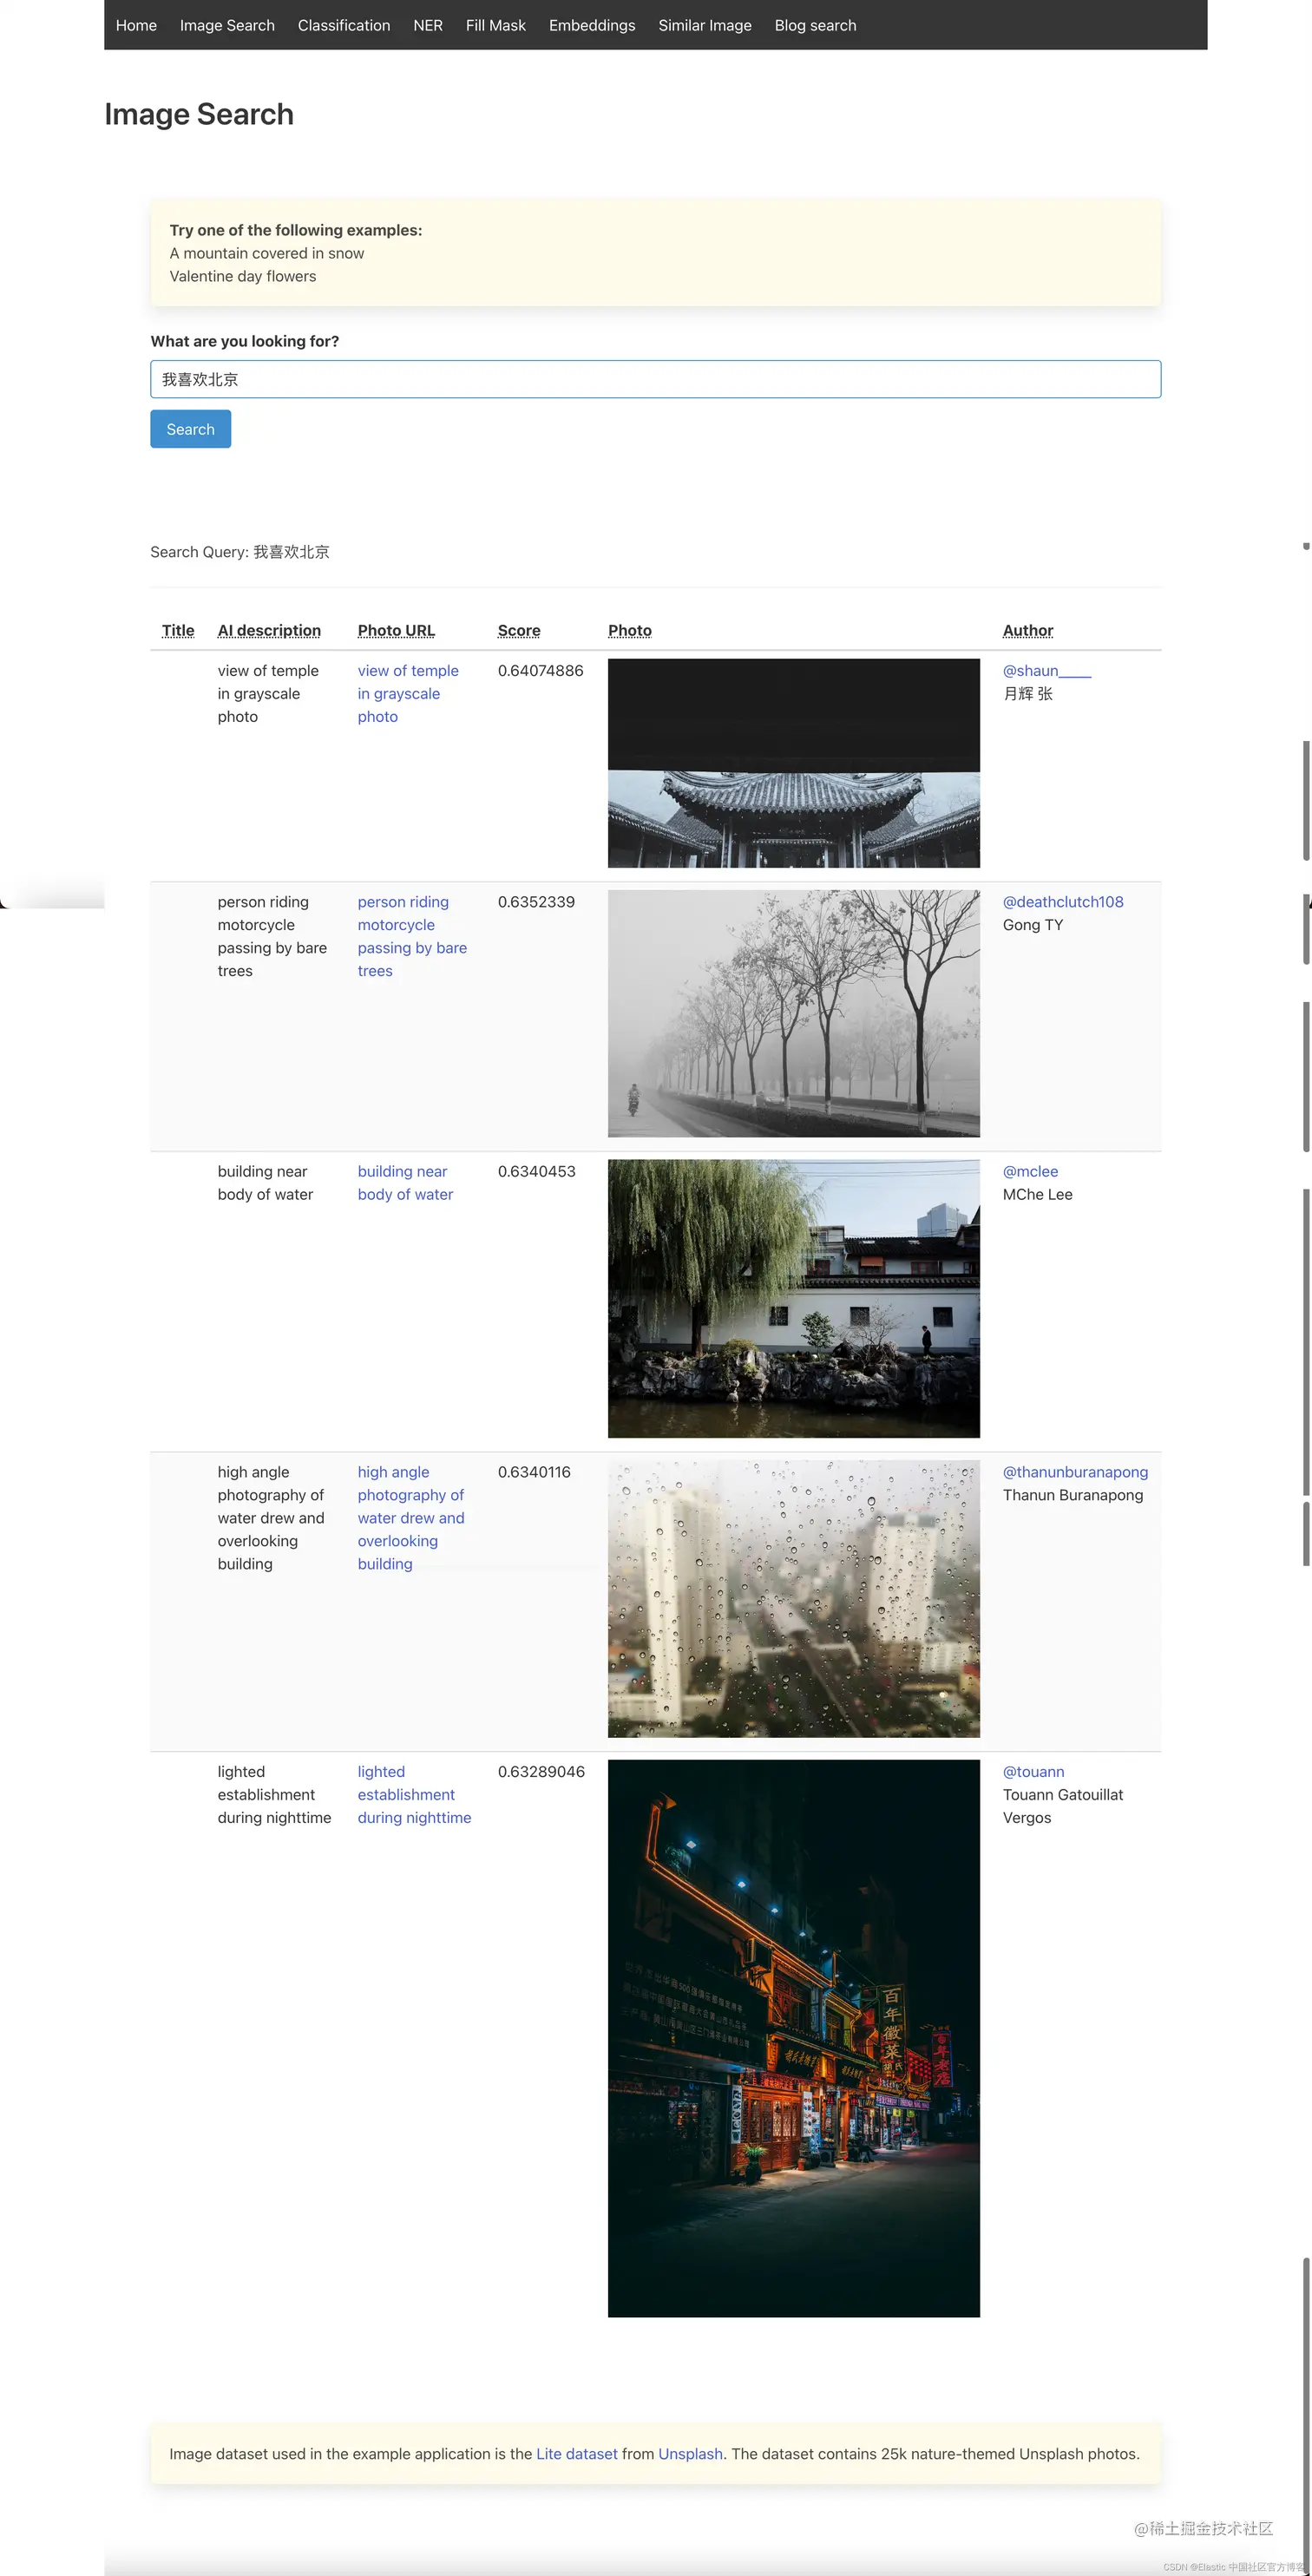Open the Lite dataset link
Image resolution: width=1312 pixels, height=2576 pixels.
577,2453
